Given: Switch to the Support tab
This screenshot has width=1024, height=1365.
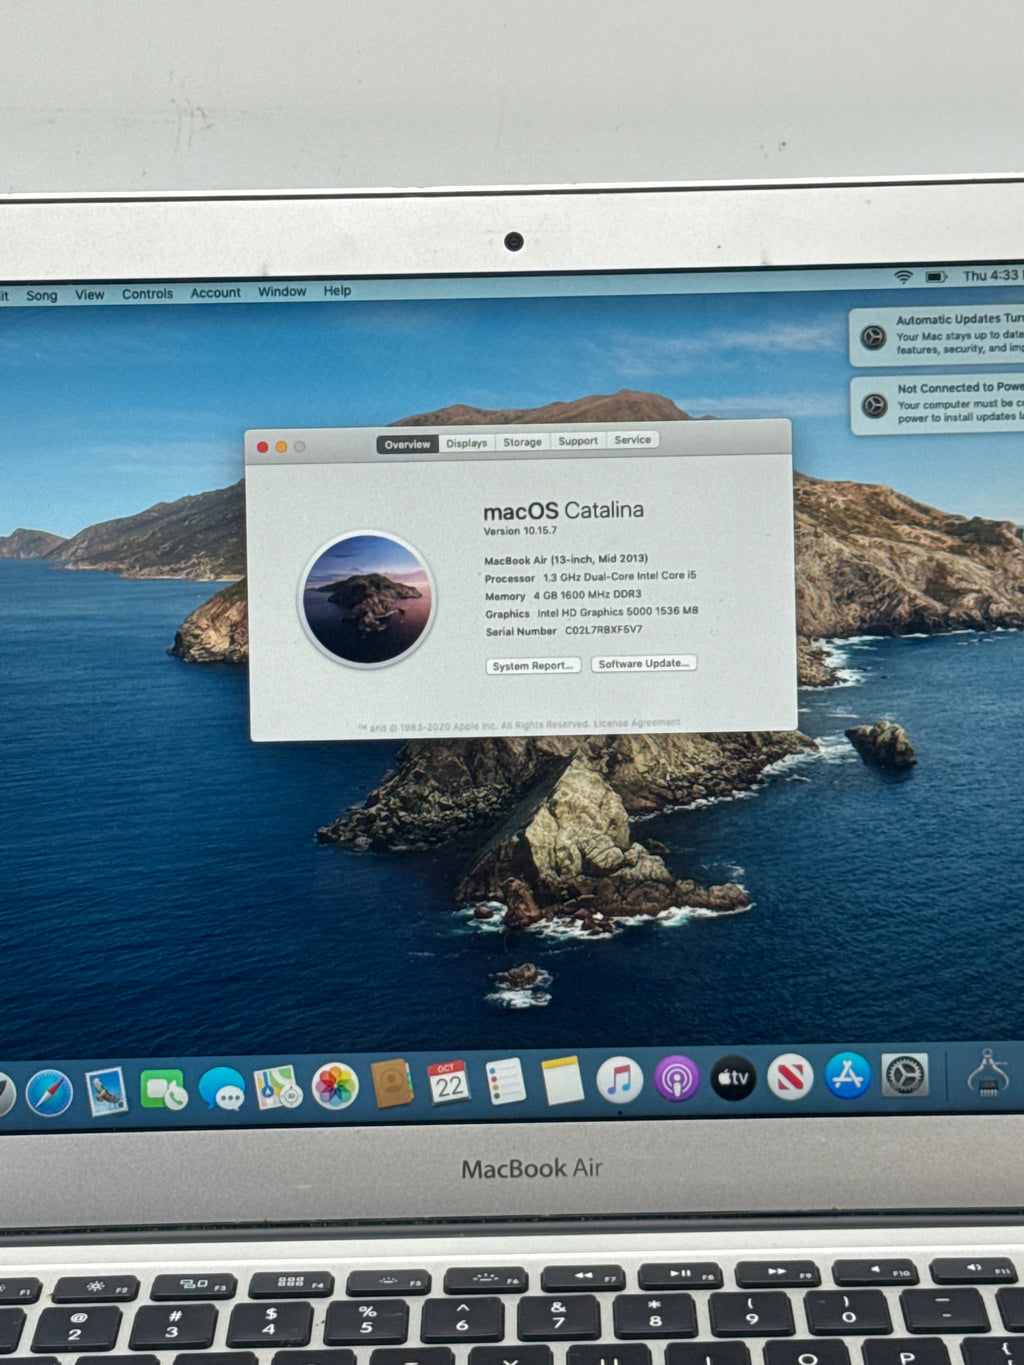Looking at the screenshot, I should (x=578, y=441).
